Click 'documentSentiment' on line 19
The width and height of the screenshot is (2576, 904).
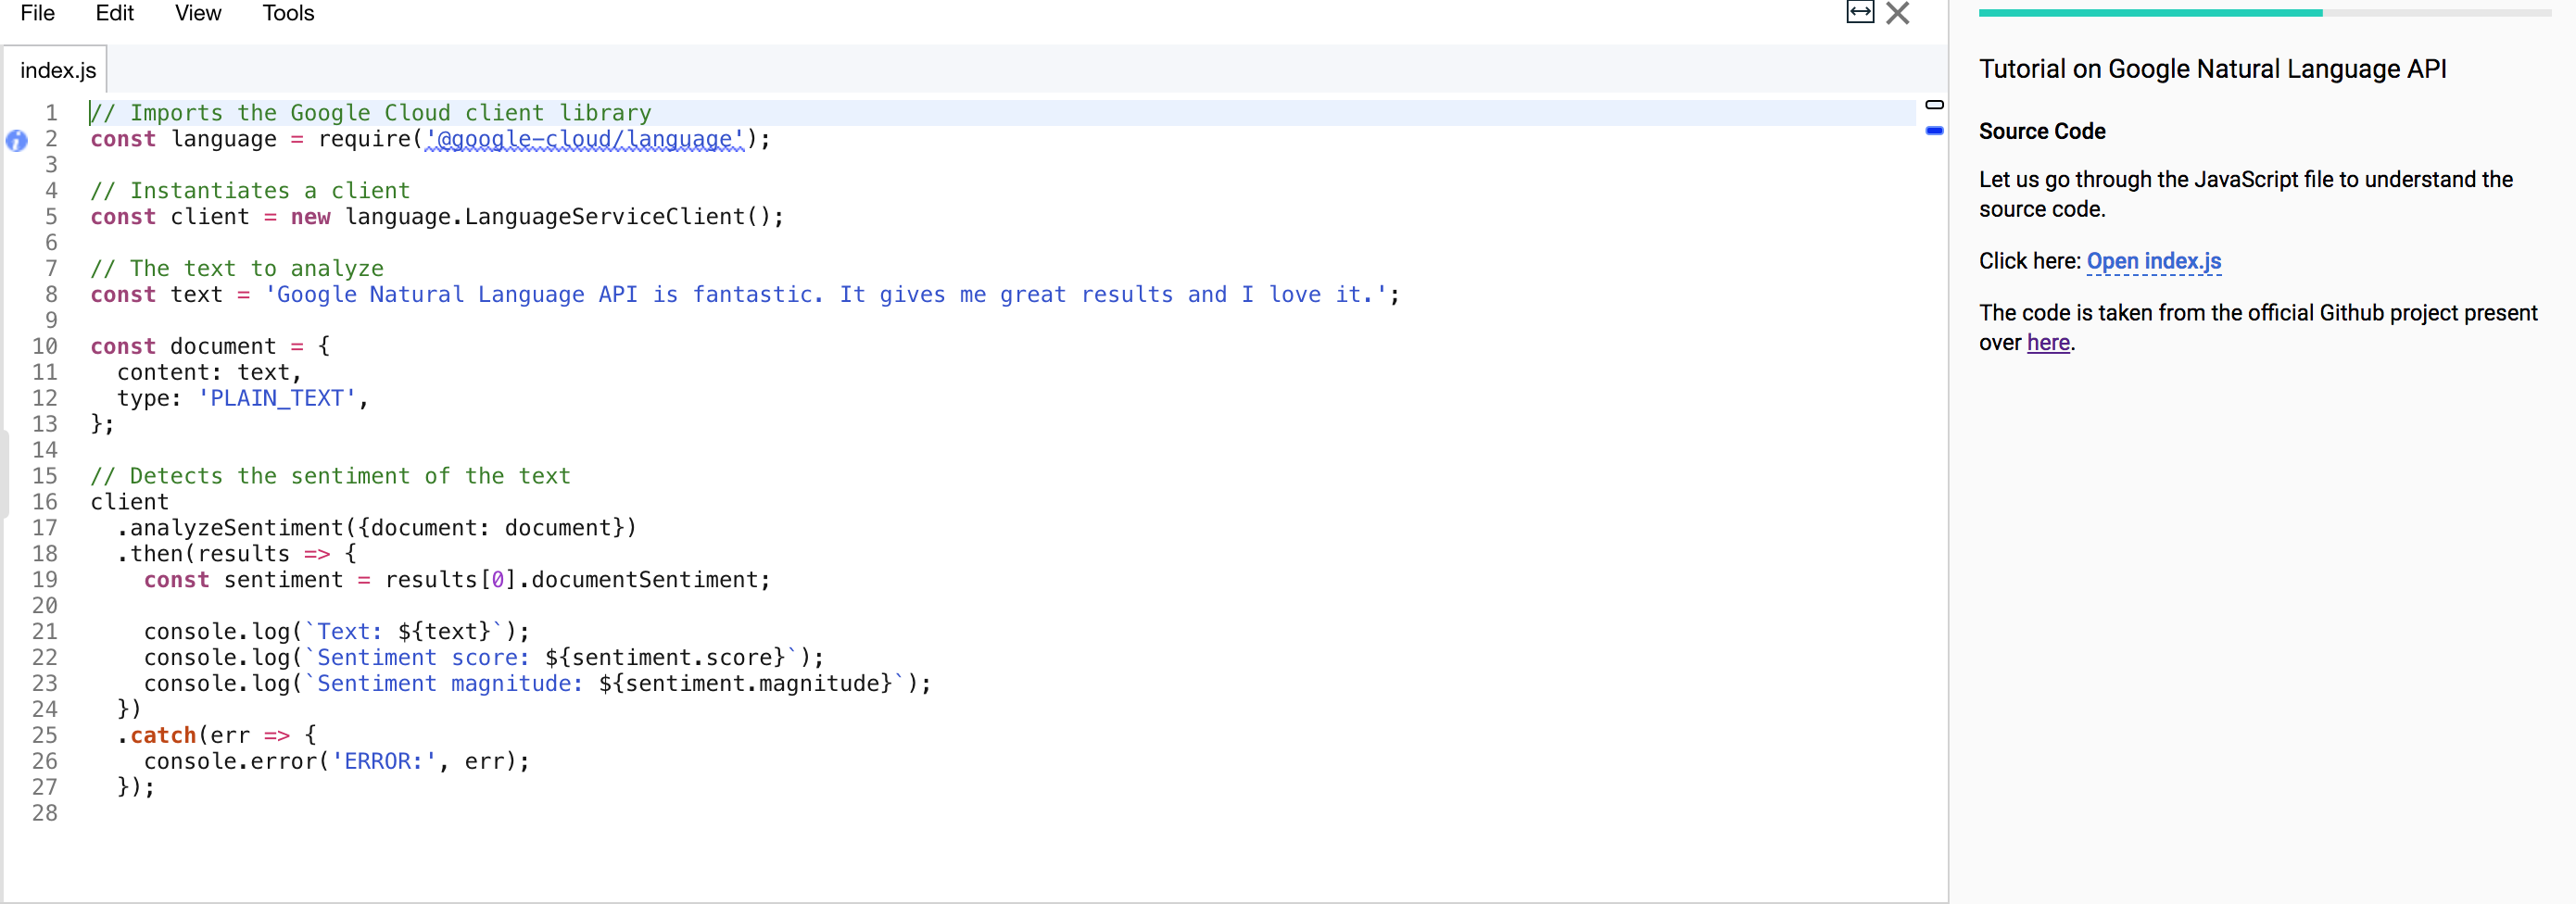644,580
